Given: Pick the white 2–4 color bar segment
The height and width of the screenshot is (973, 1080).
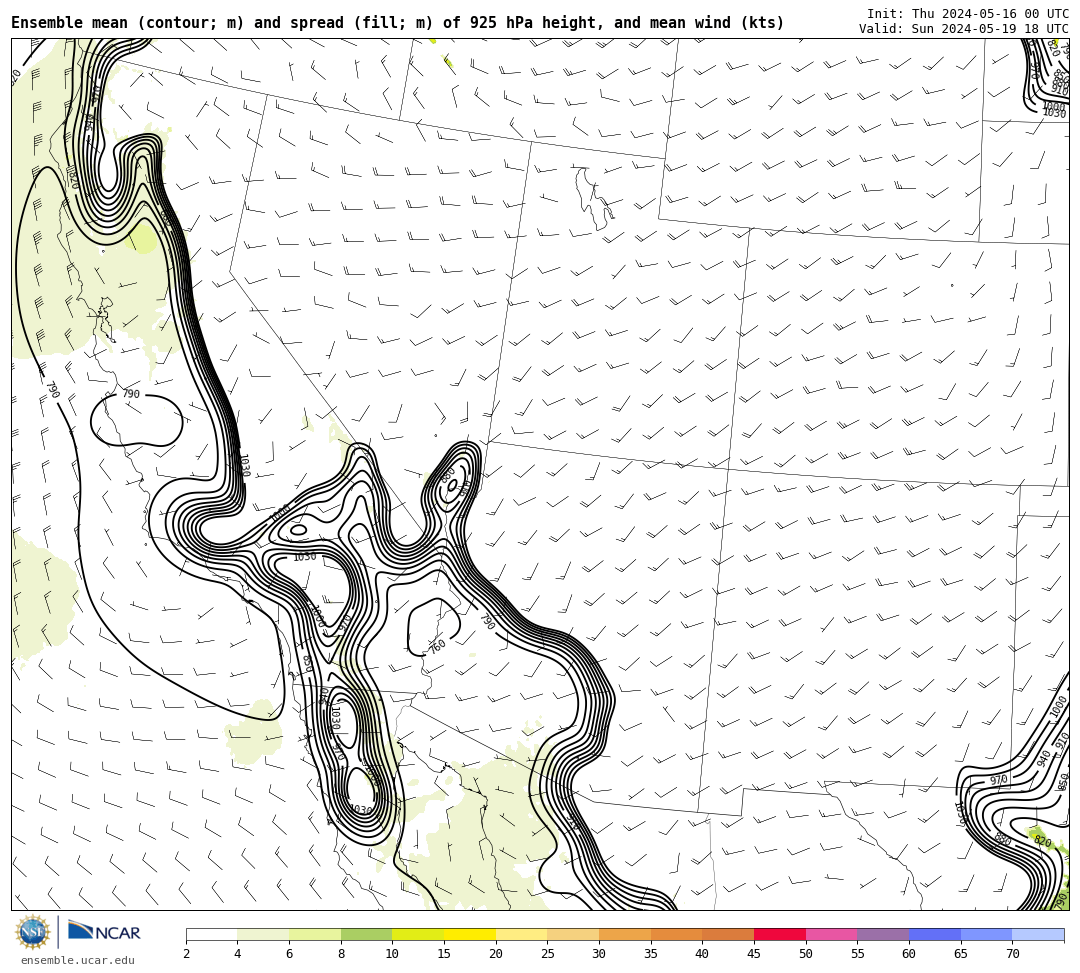Looking at the screenshot, I should coord(211,934).
